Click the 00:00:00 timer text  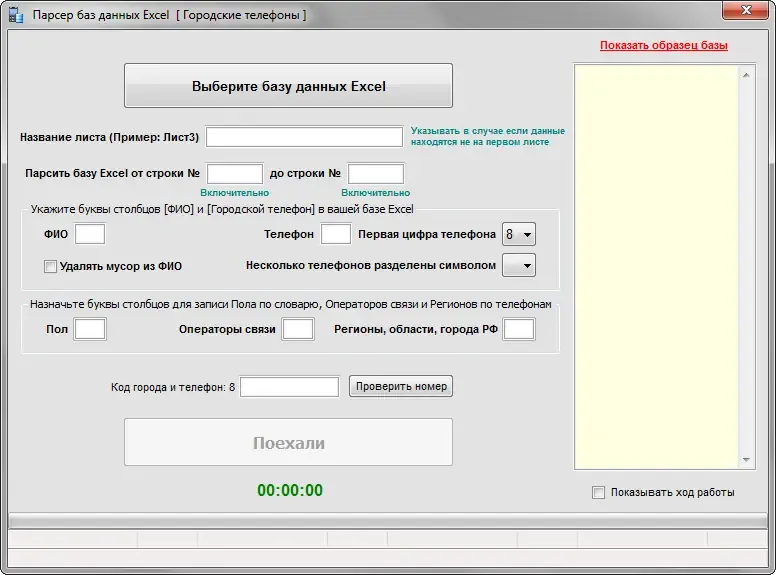[290, 490]
